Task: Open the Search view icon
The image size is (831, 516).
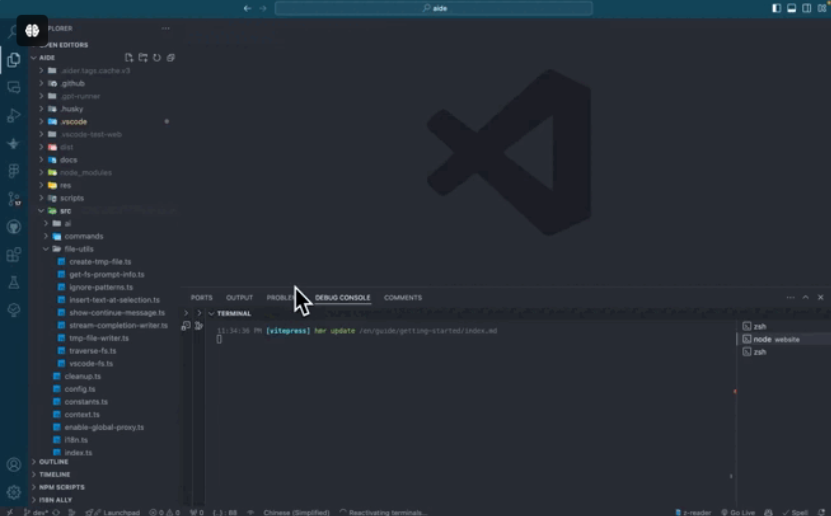Action: tap(12, 32)
